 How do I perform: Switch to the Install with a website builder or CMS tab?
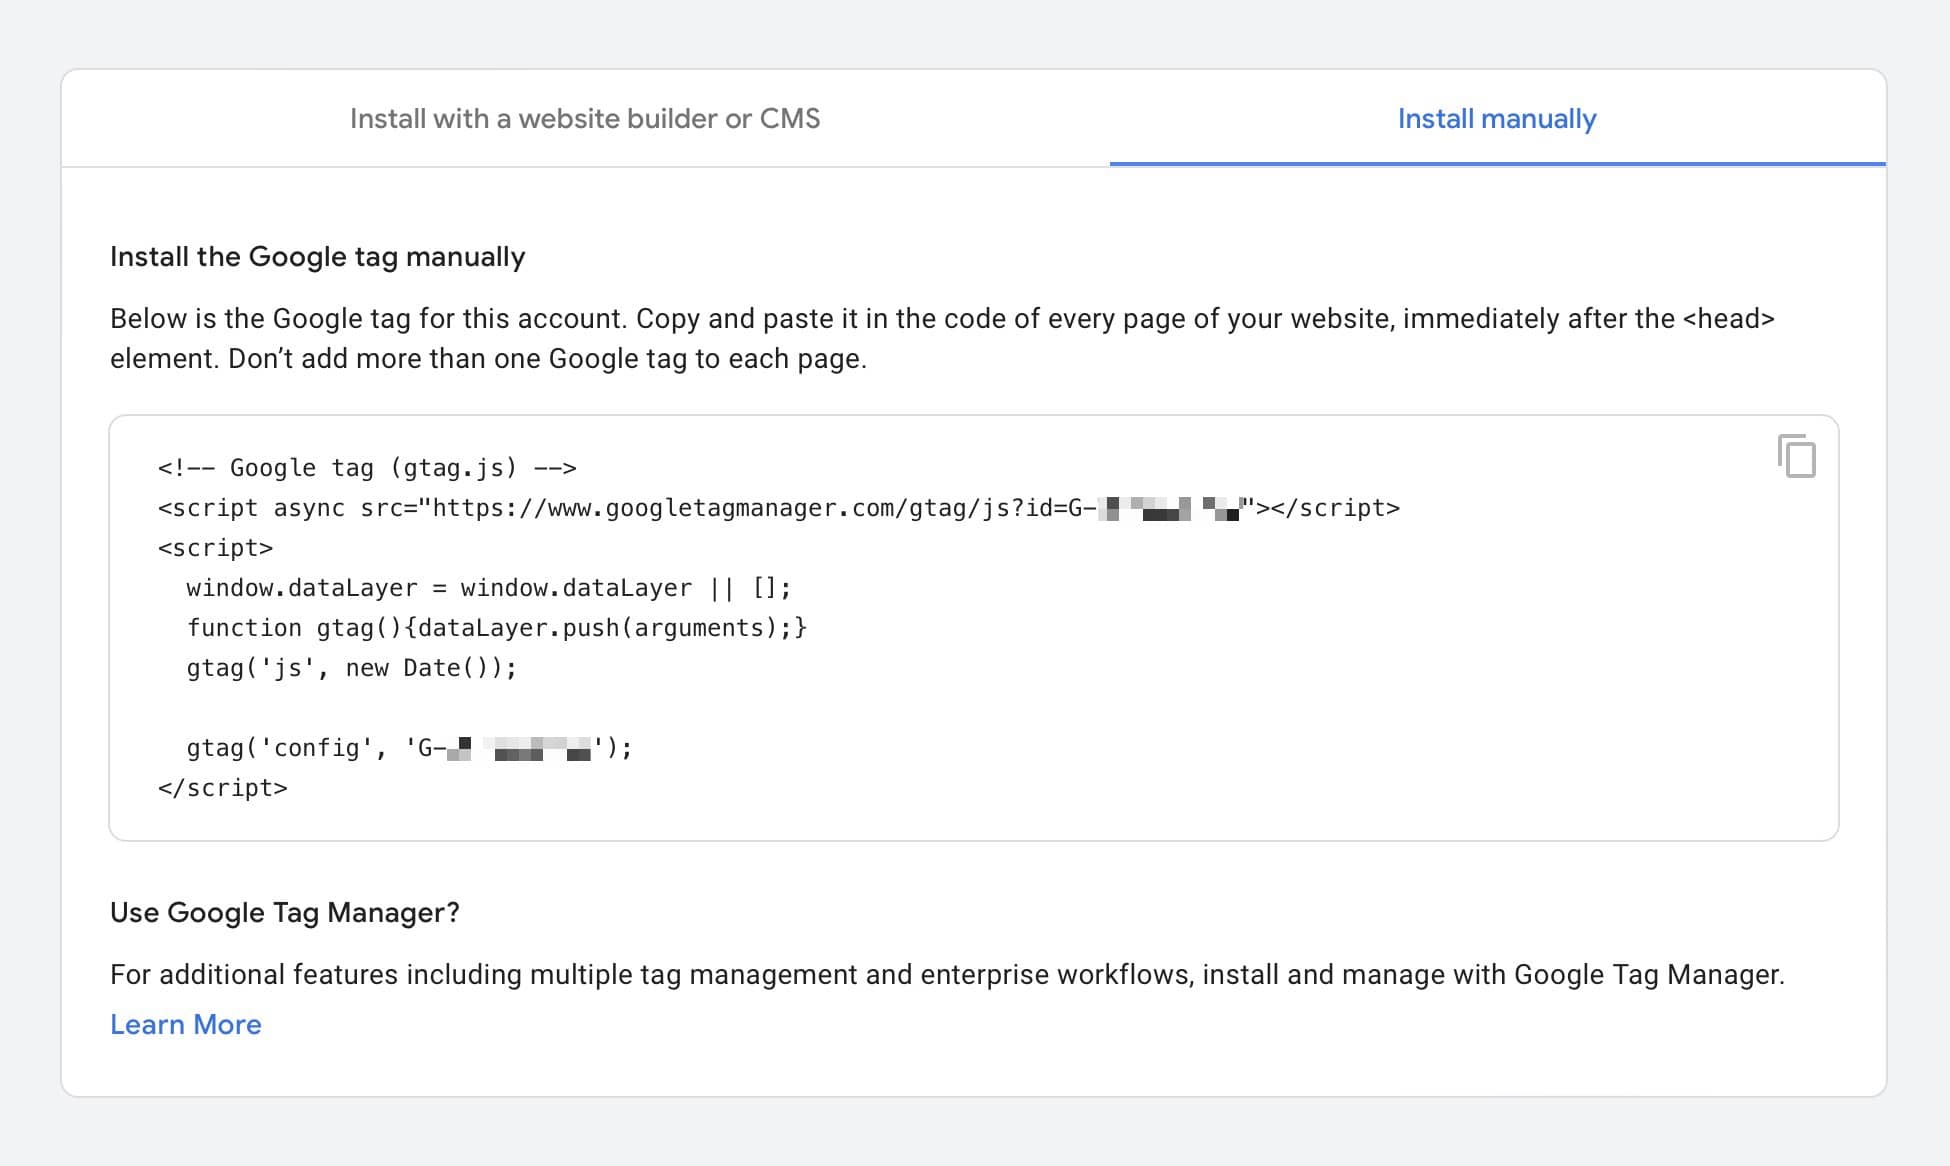(x=583, y=118)
